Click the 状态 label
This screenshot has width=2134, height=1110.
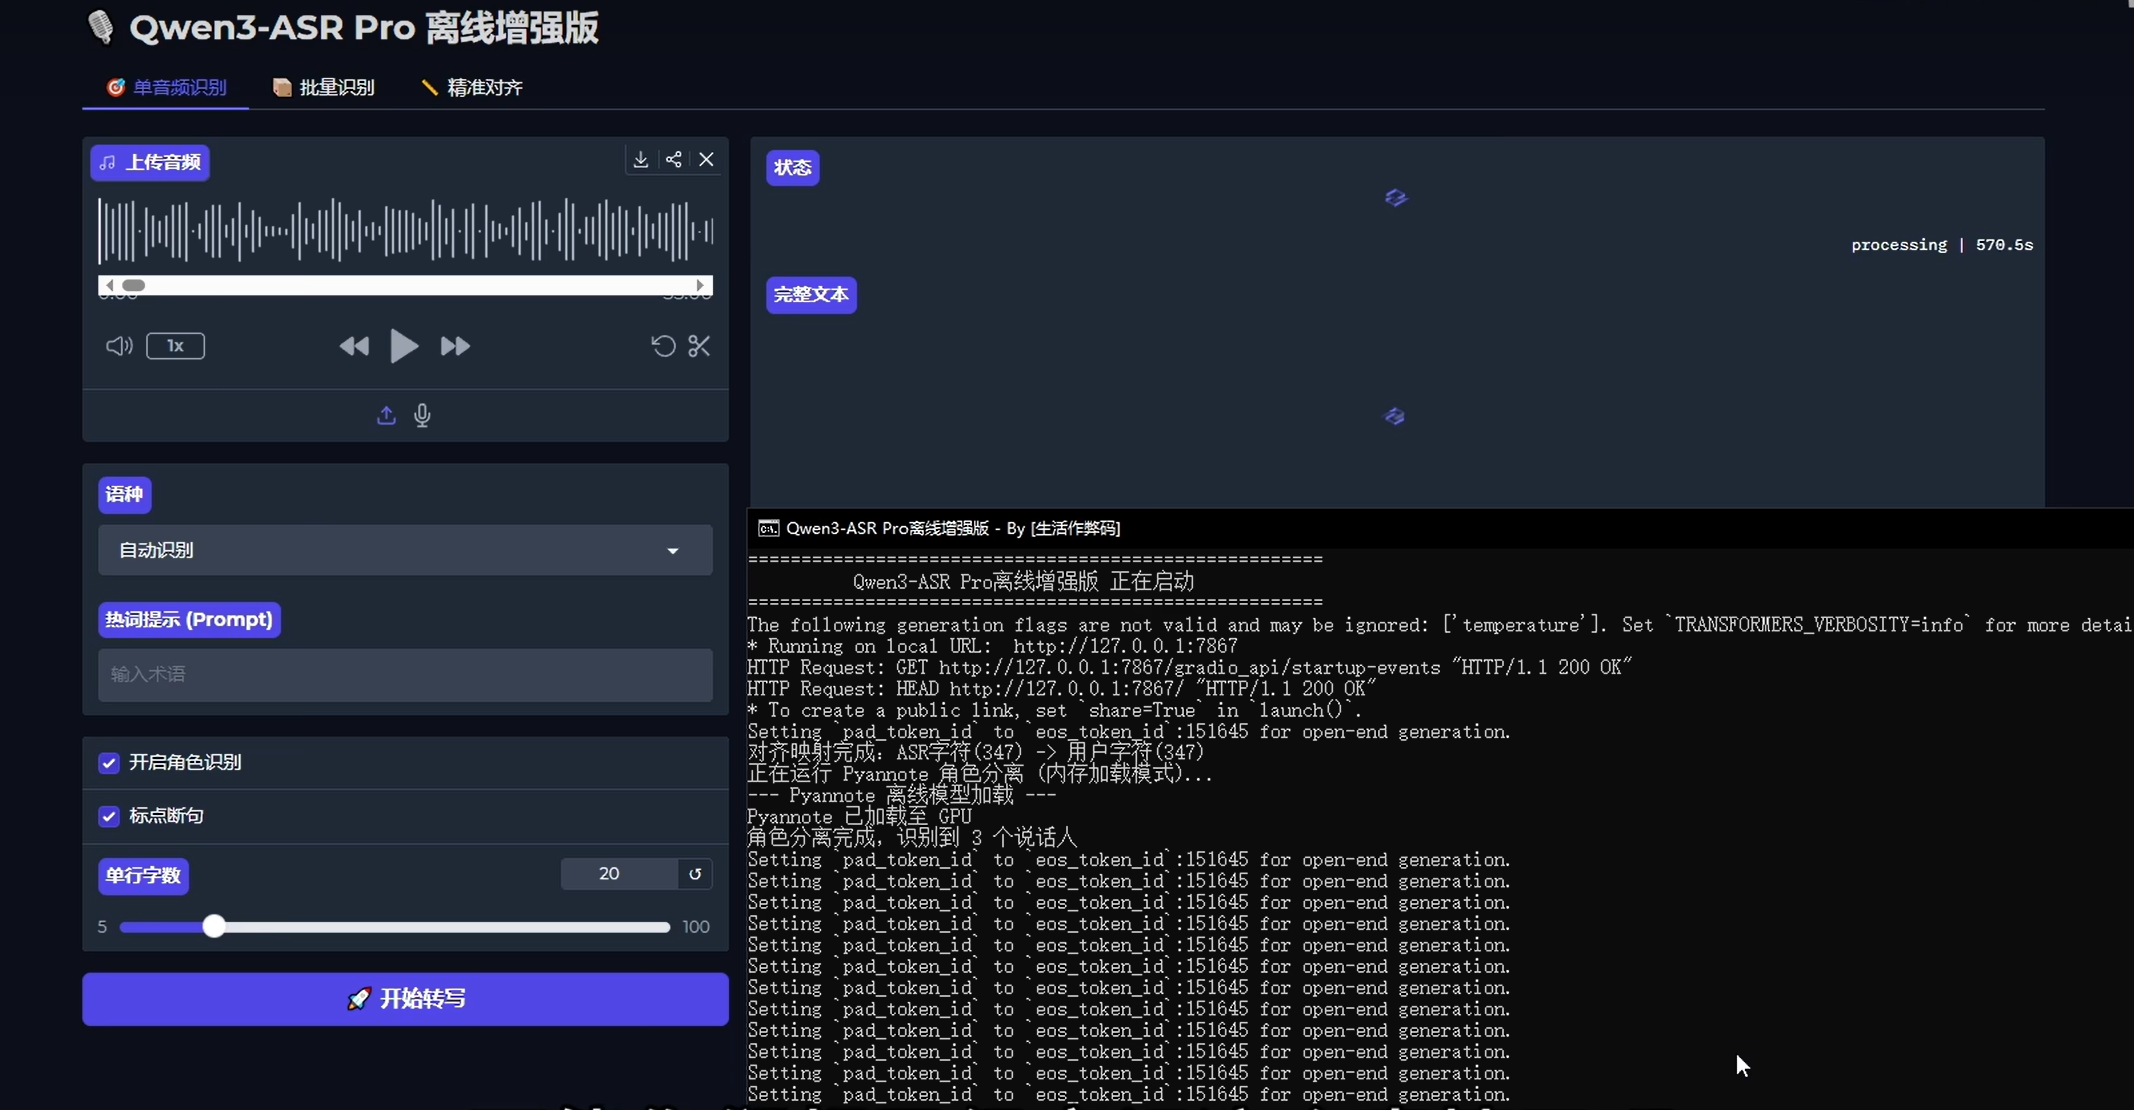pos(793,168)
